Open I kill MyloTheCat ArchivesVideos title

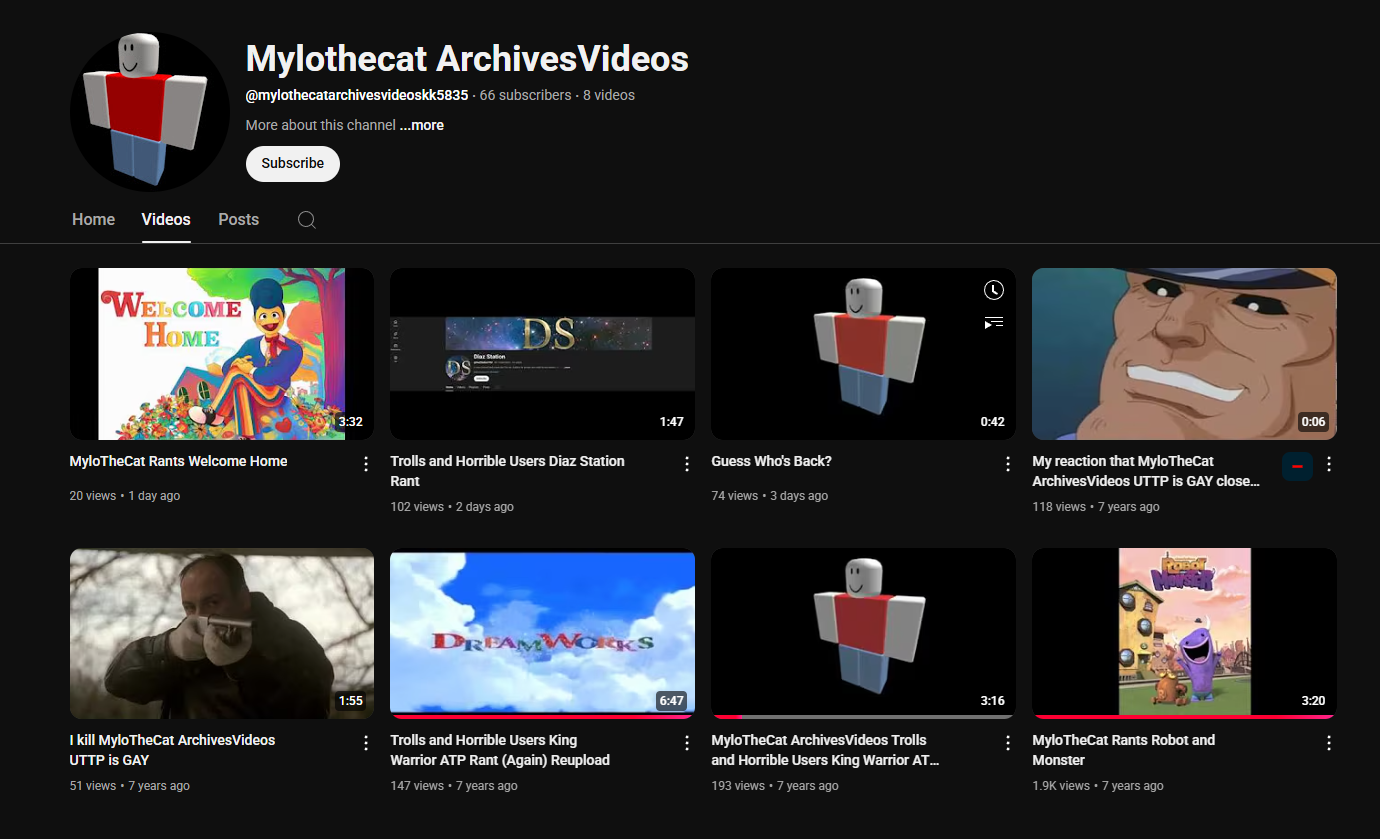click(x=172, y=750)
